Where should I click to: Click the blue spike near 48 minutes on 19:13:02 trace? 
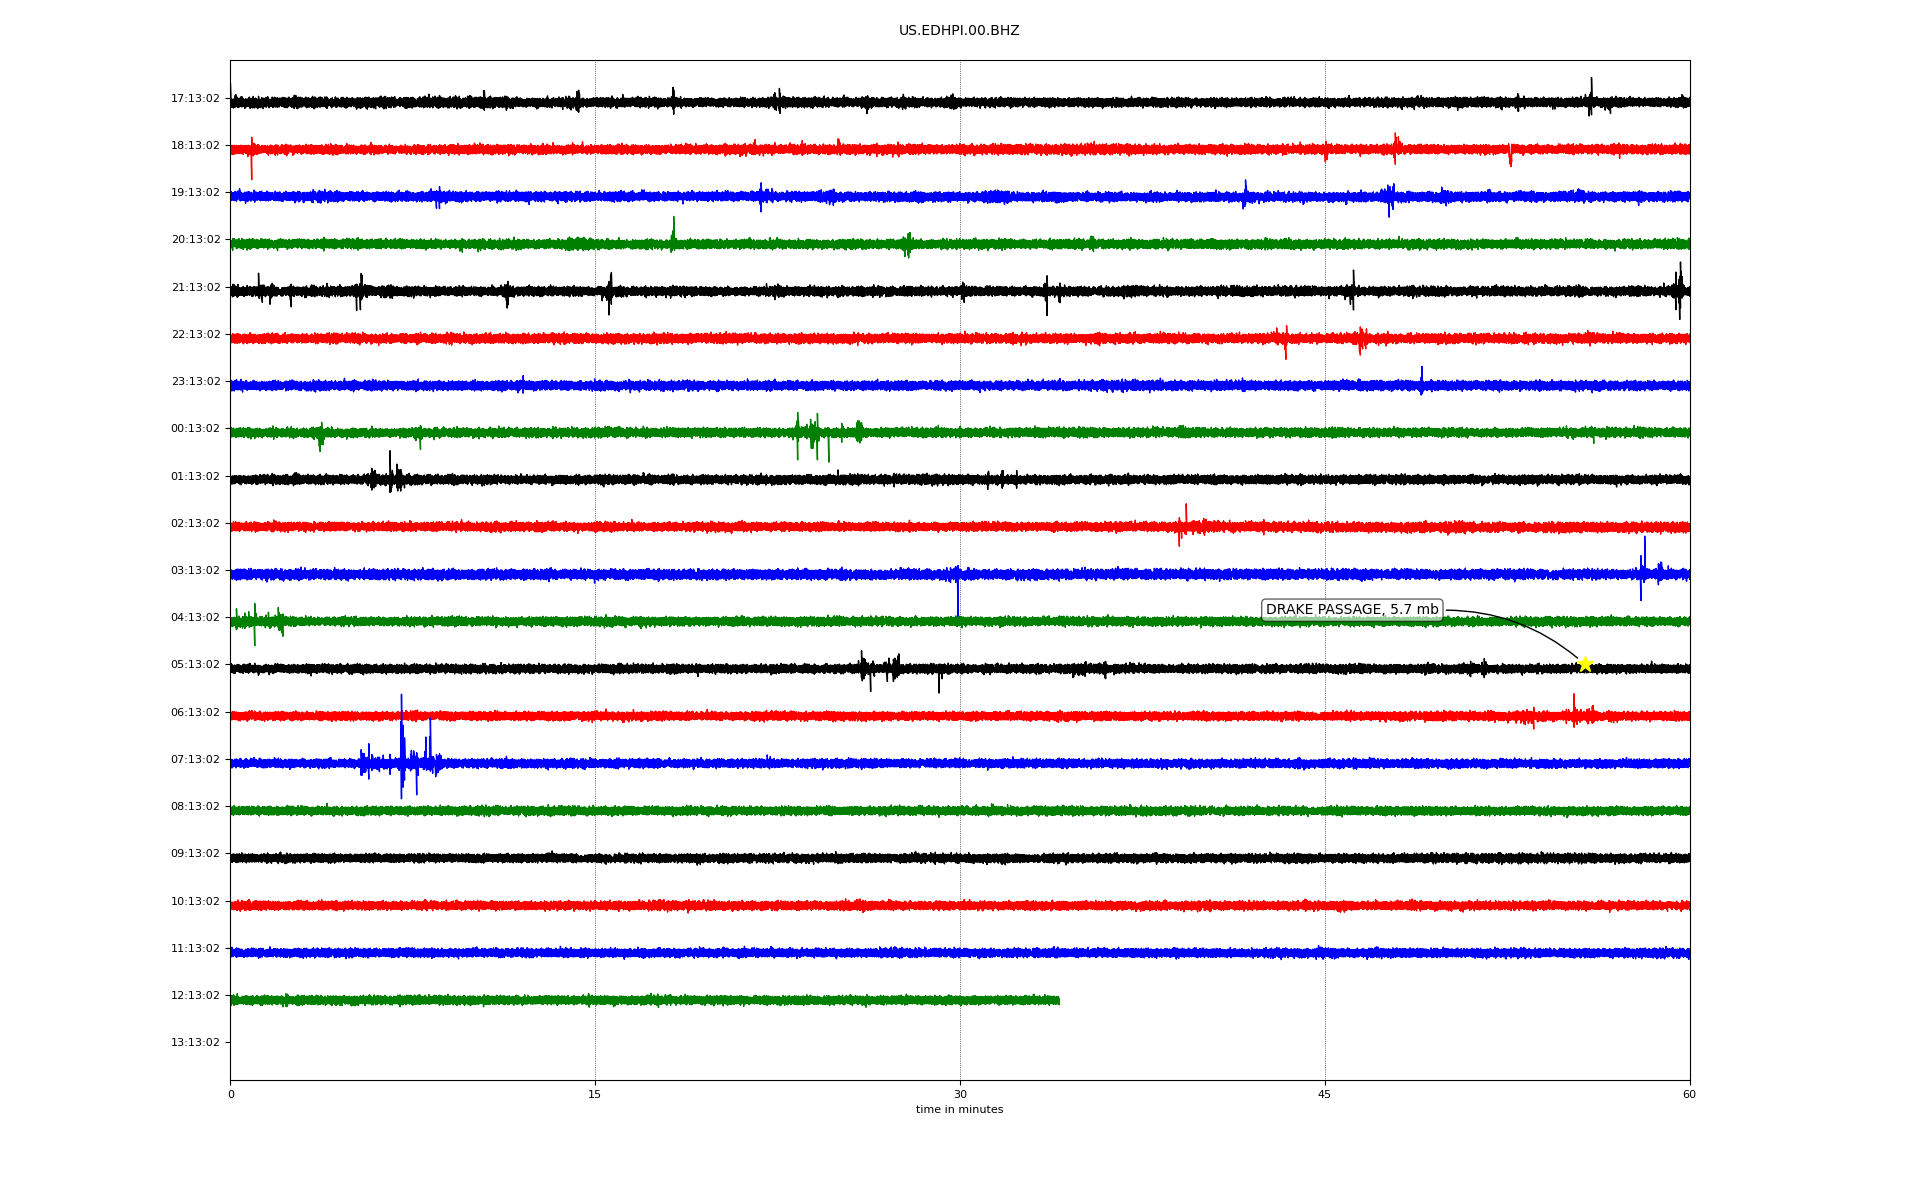[1390, 199]
